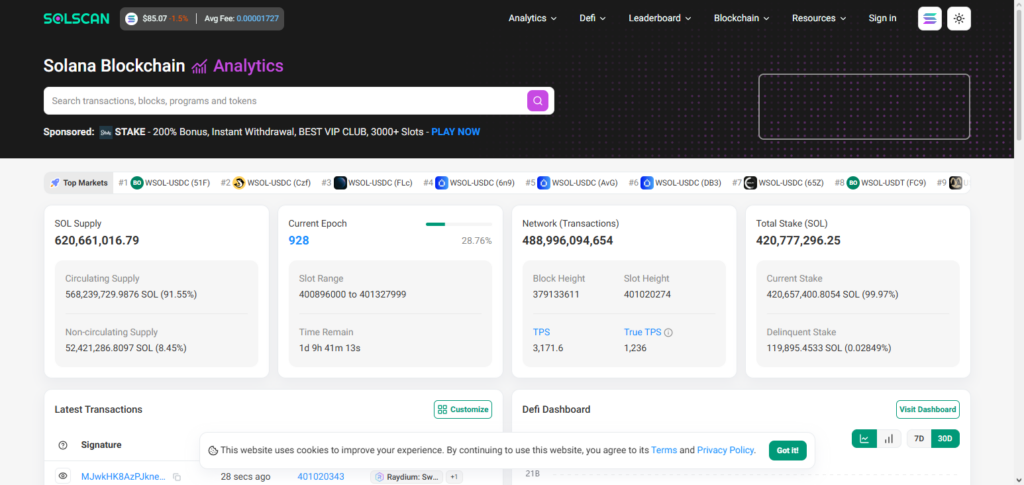Viewport: 1024px width, 485px height.
Task: Click the purple search magnifier button
Action: click(x=537, y=101)
